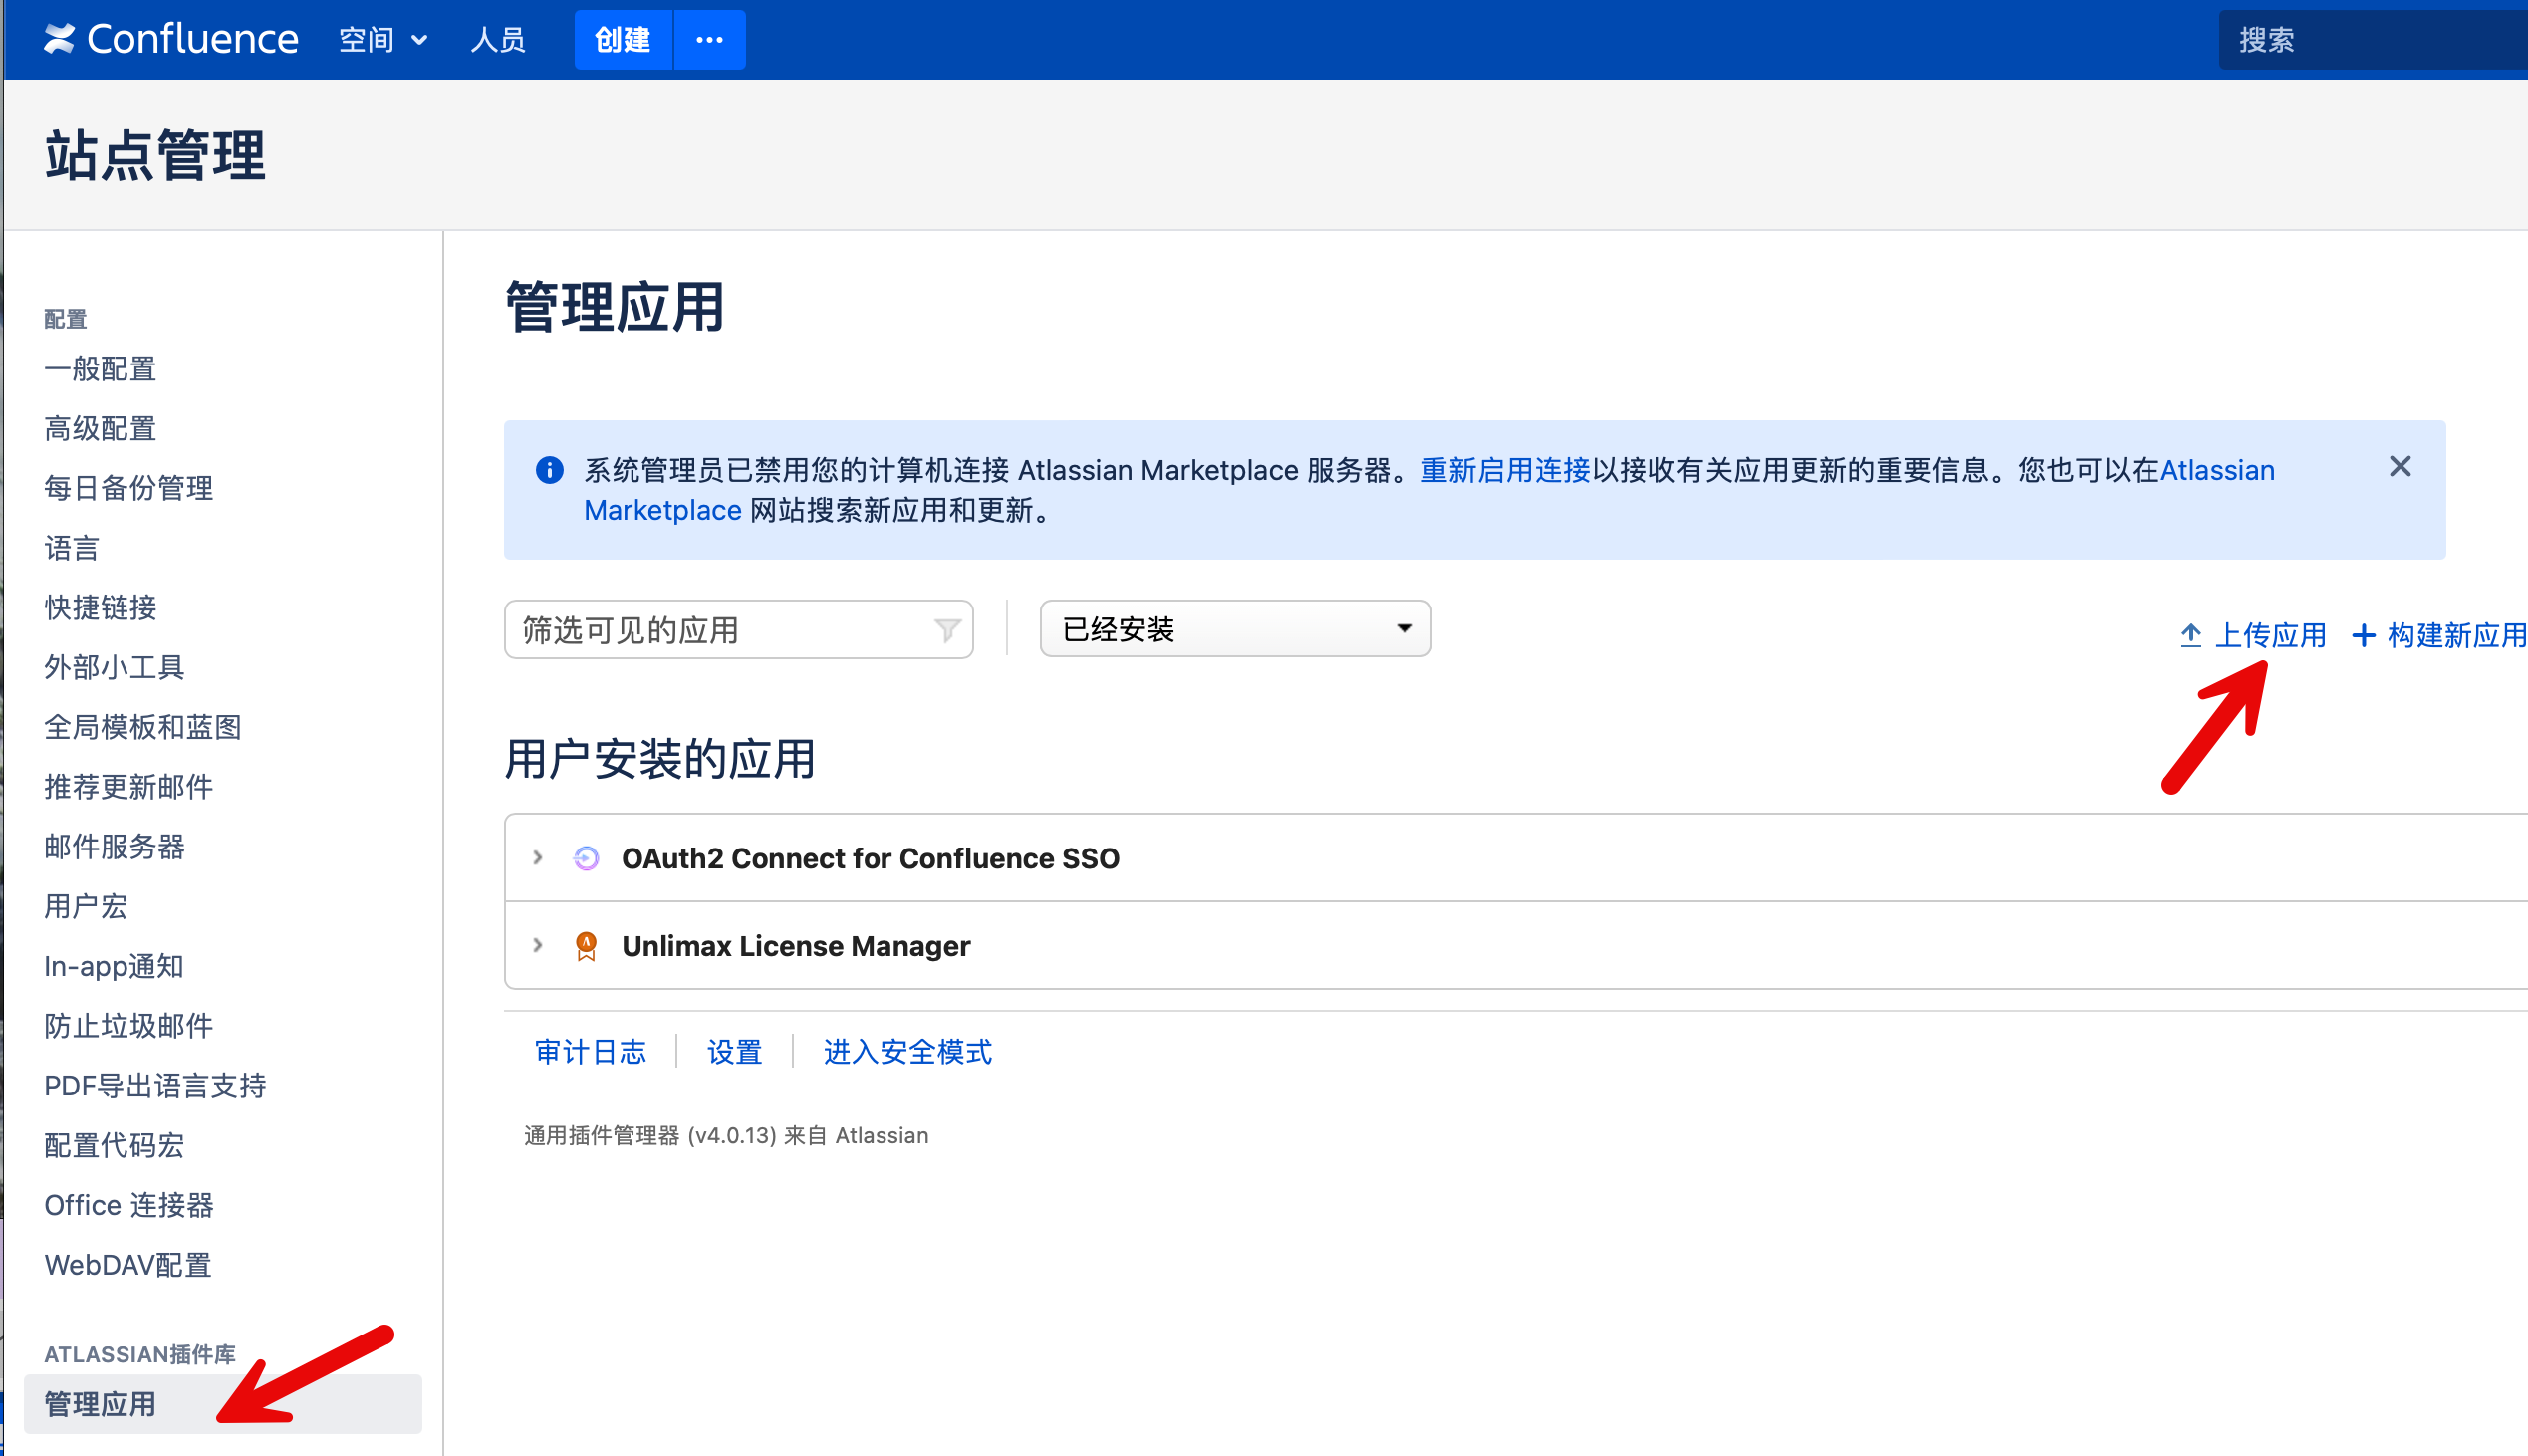Open the 人员 menu item

[497, 40]
